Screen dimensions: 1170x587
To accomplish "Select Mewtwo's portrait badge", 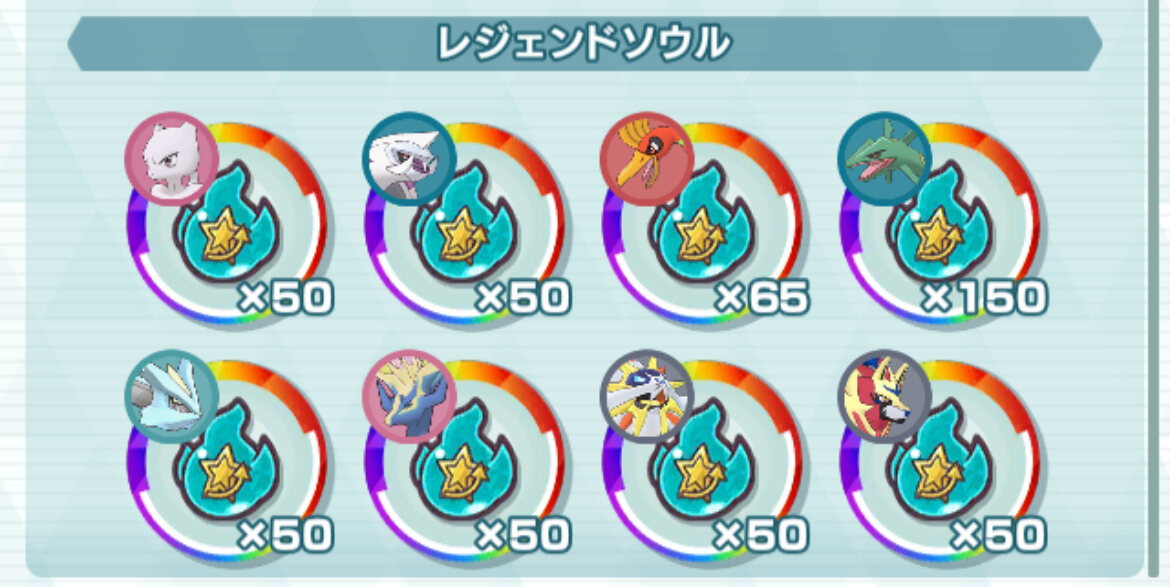I will [x=172, y=159].
